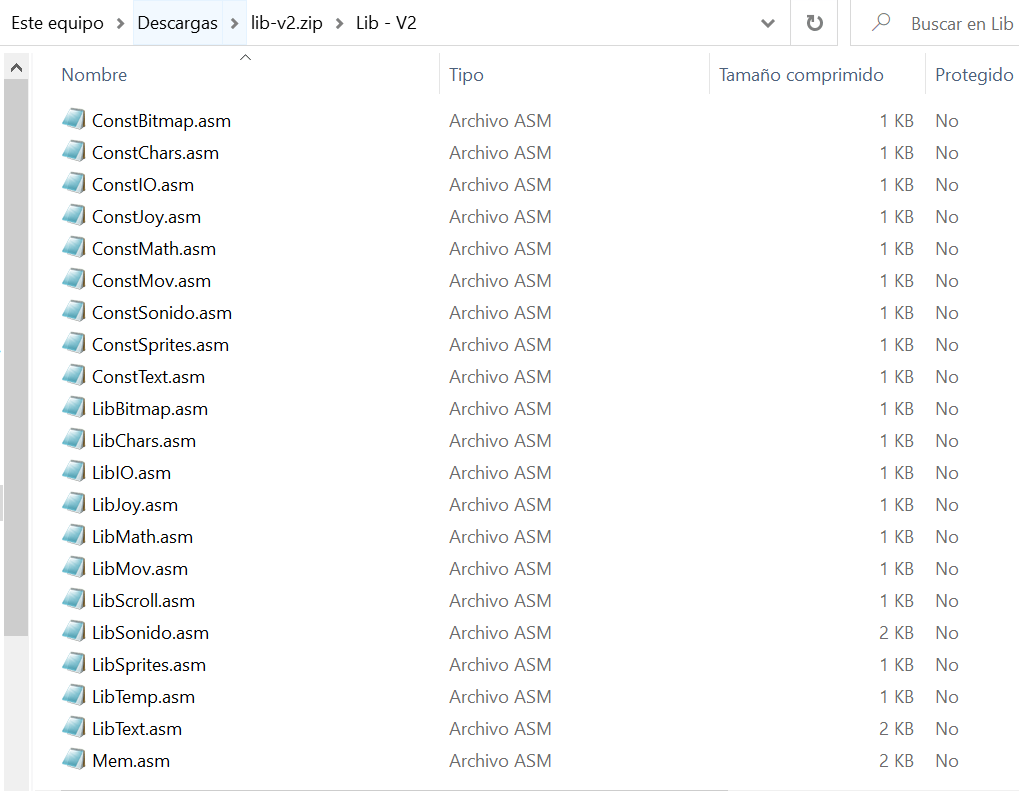The width and height of the screenshot is (1019, 791).
Task: Open the address bar history dropdown
Action: pos(768,23)
